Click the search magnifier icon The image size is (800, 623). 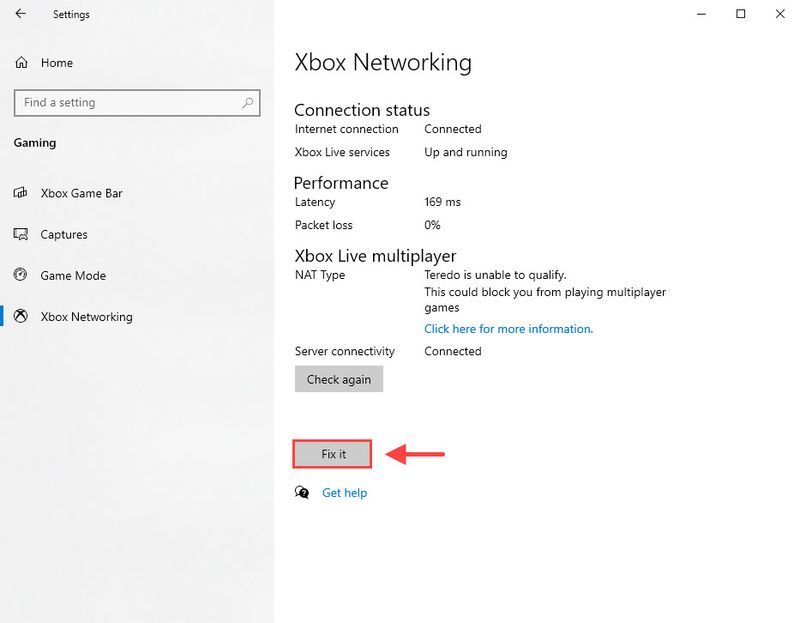pos(248,103)
